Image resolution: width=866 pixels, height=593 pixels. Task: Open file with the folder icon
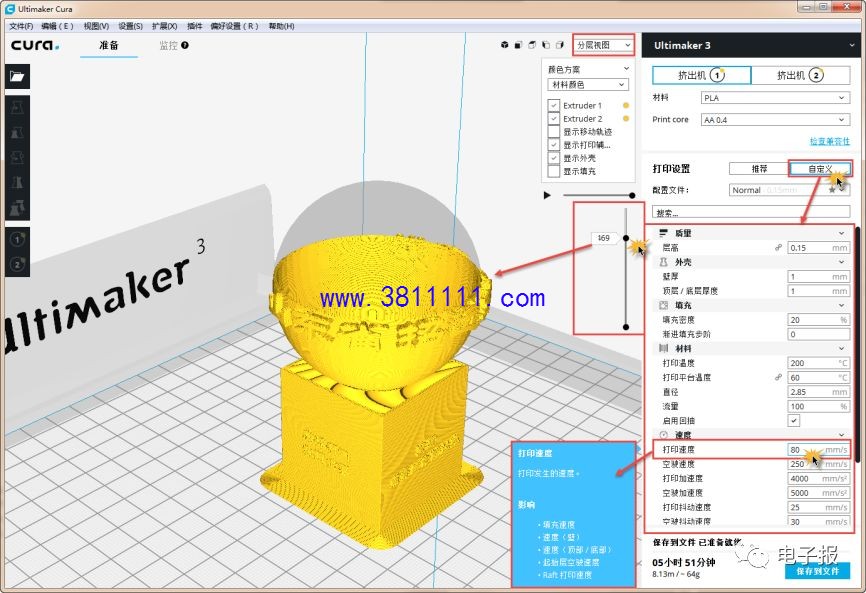point(17,76)
